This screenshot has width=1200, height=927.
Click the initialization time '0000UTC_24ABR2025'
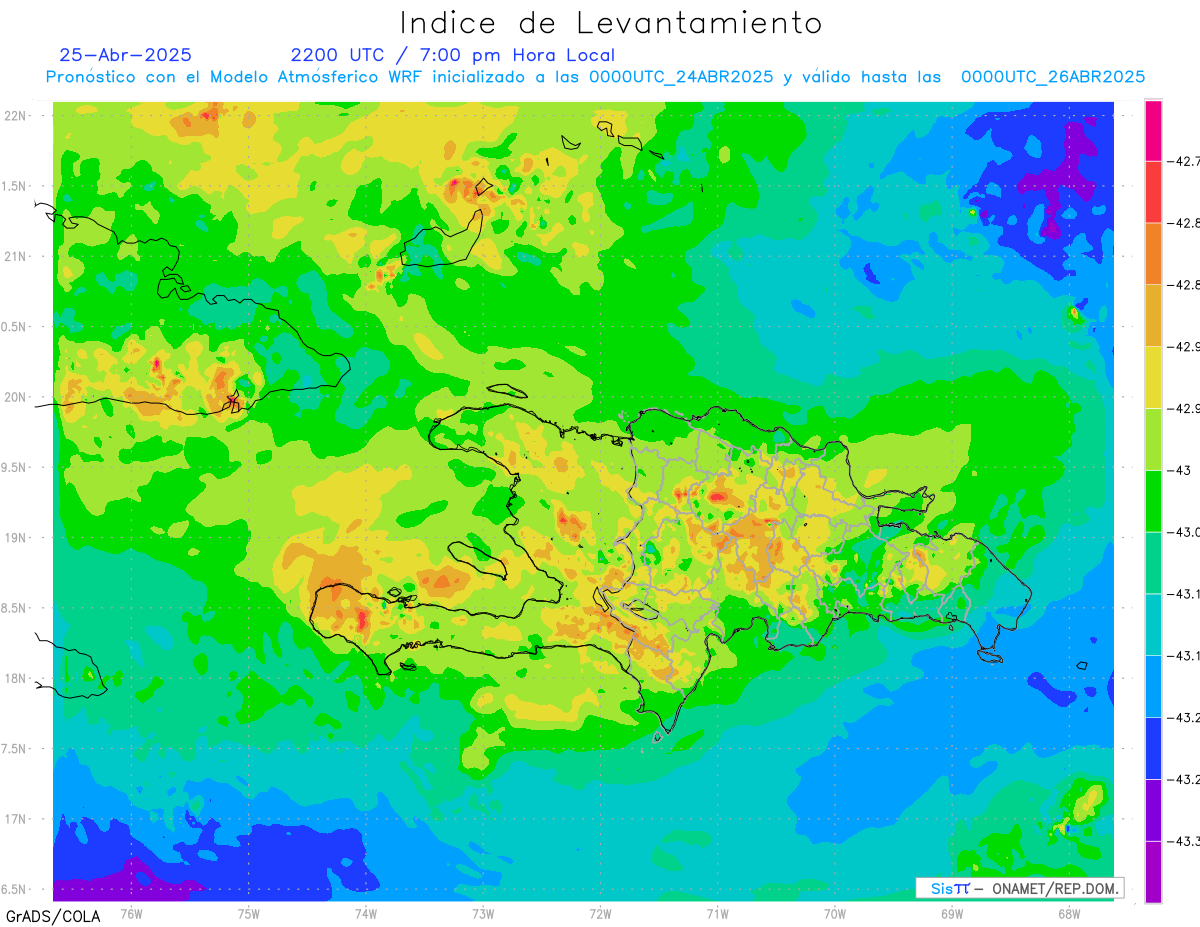681,77
